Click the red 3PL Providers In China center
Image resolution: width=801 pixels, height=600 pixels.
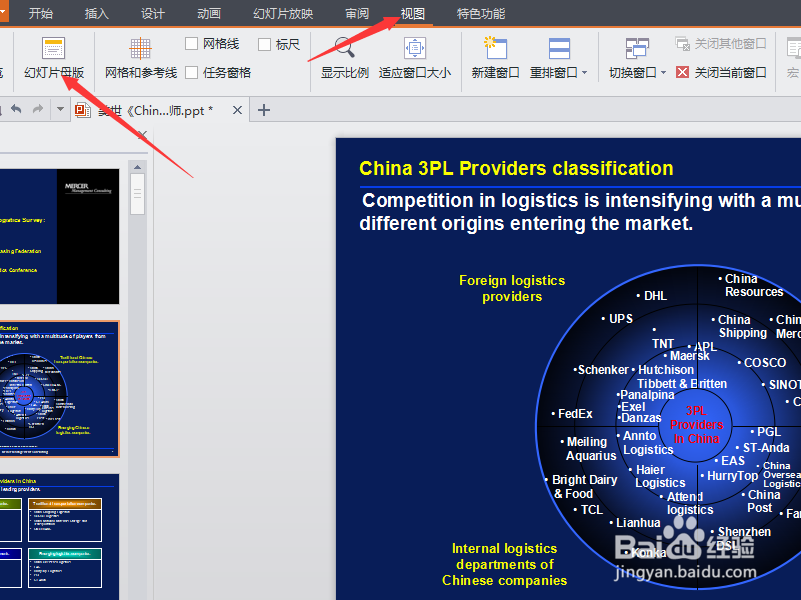point(696,424)
